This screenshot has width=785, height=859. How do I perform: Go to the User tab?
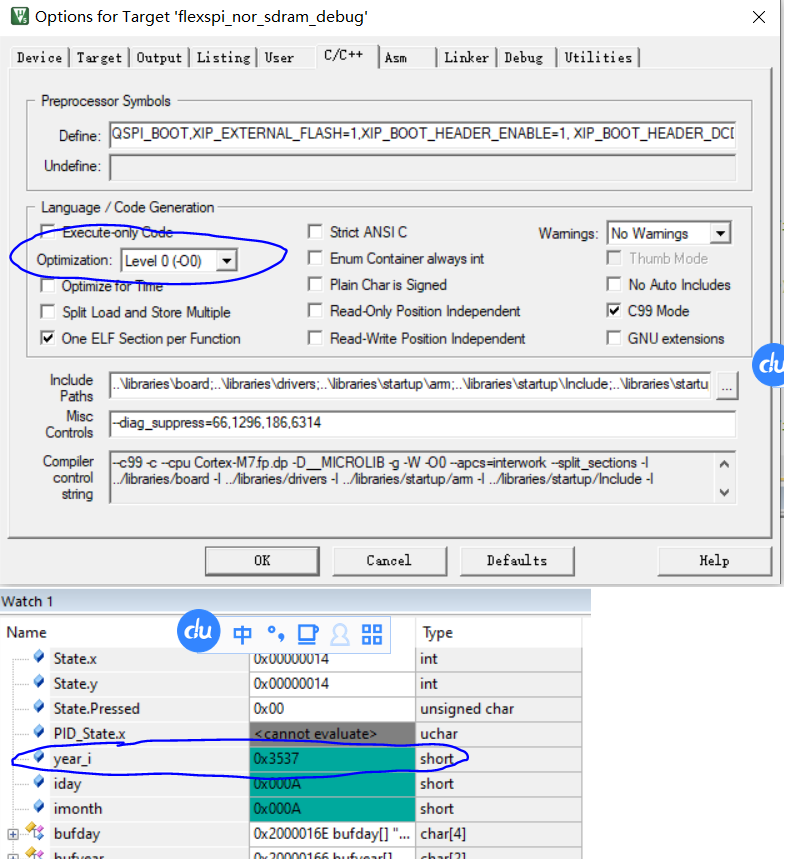(x=279, y=58)
